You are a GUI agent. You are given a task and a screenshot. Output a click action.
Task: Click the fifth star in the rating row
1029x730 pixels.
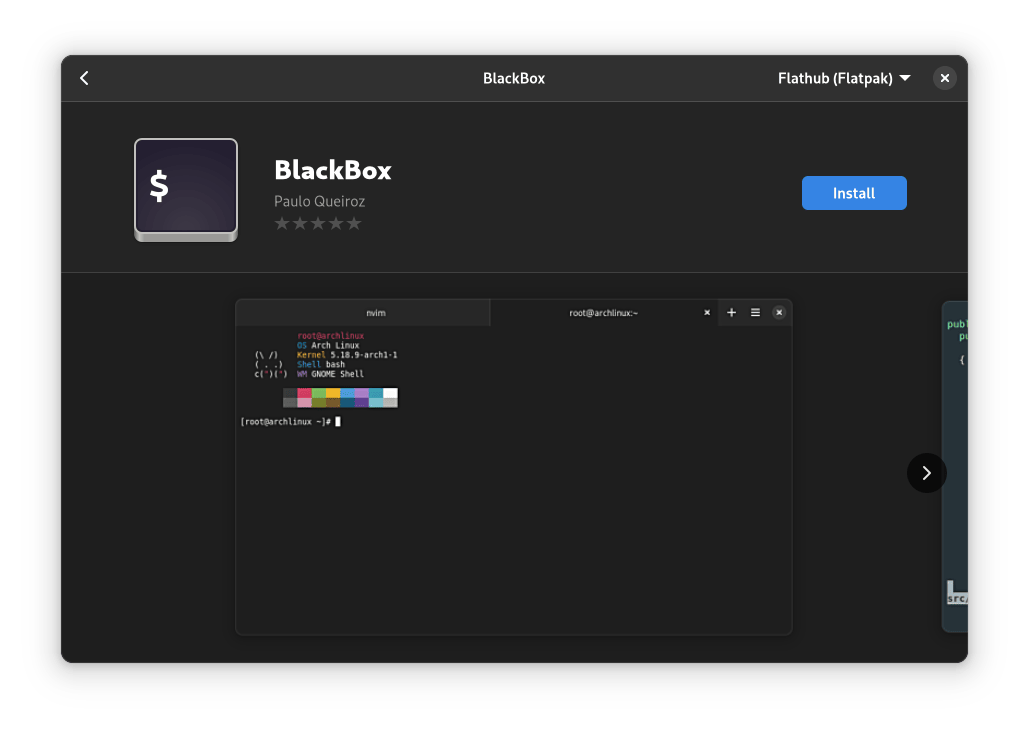click(353, 223)
